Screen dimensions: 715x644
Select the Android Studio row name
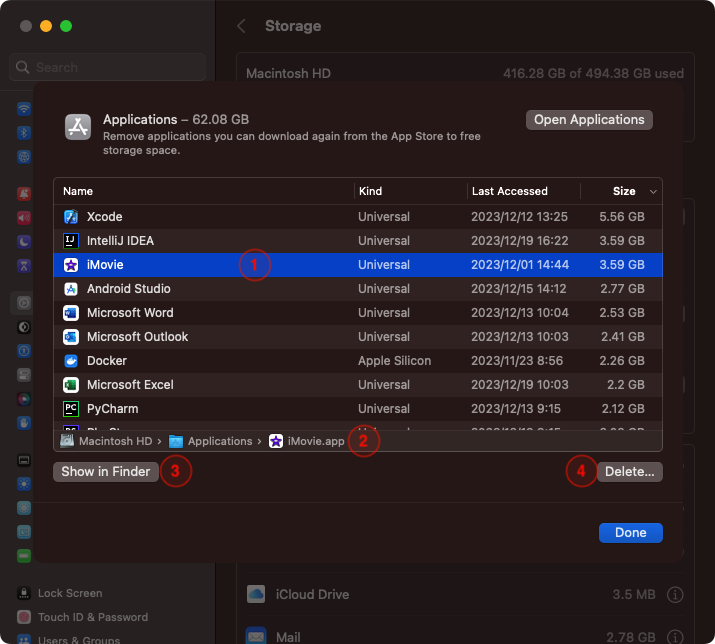[129, 289]
